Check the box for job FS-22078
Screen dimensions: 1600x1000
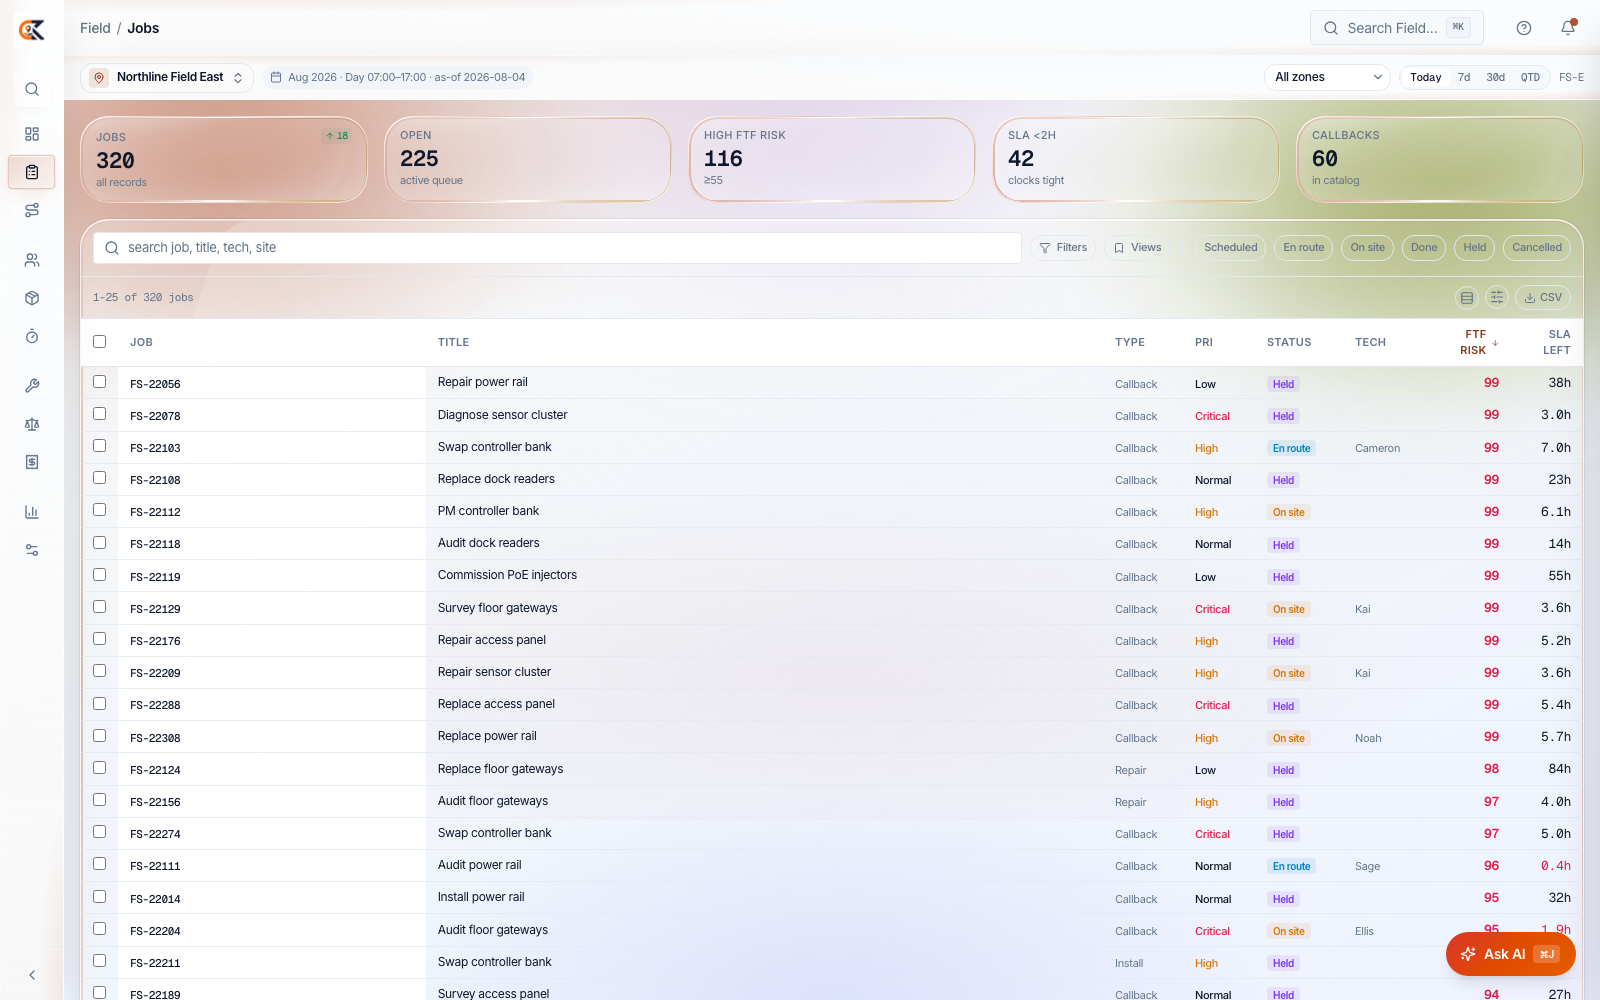99,413
